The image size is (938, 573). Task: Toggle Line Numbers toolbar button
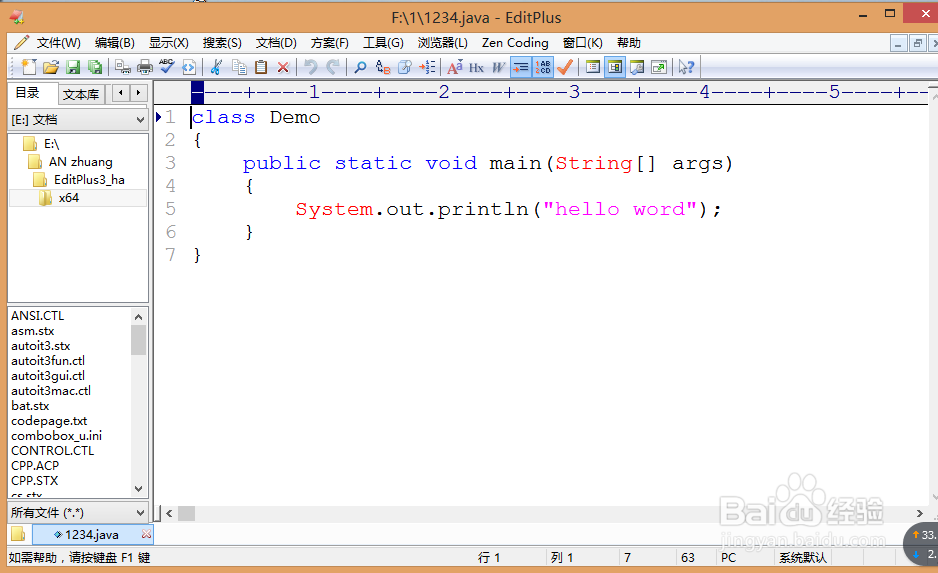tap(543, 67)
